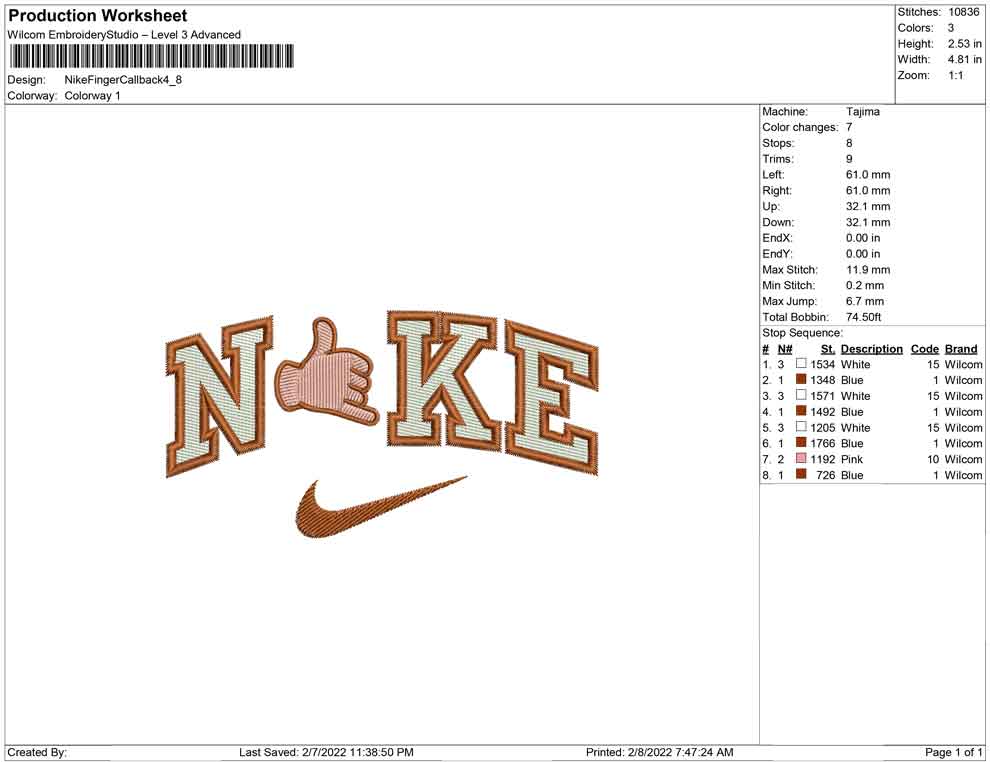Click the white swatch in stop row 1
The image size is (990, 762).
pyautogui.click(x=801, y=364)
